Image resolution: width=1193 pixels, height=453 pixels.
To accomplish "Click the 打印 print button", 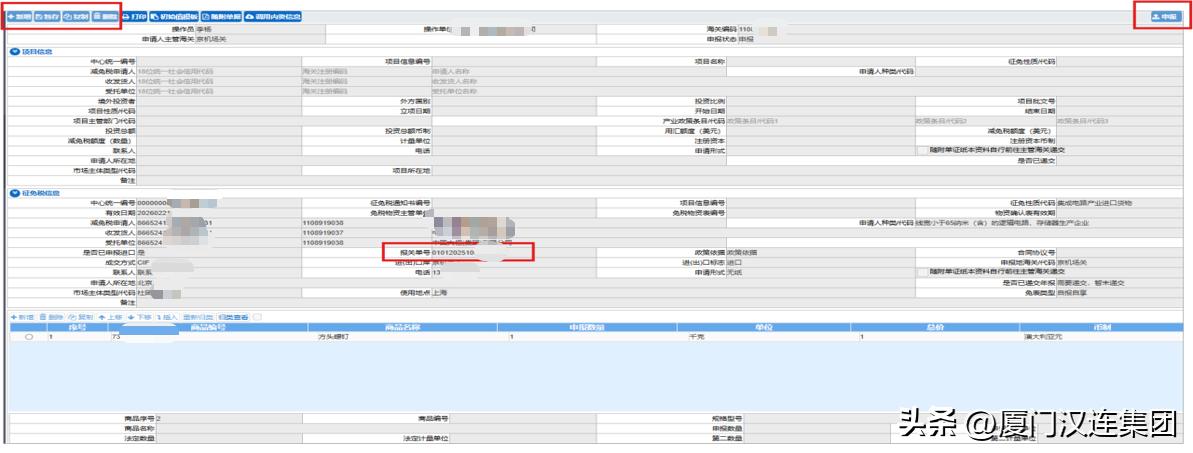I will 134,16.
